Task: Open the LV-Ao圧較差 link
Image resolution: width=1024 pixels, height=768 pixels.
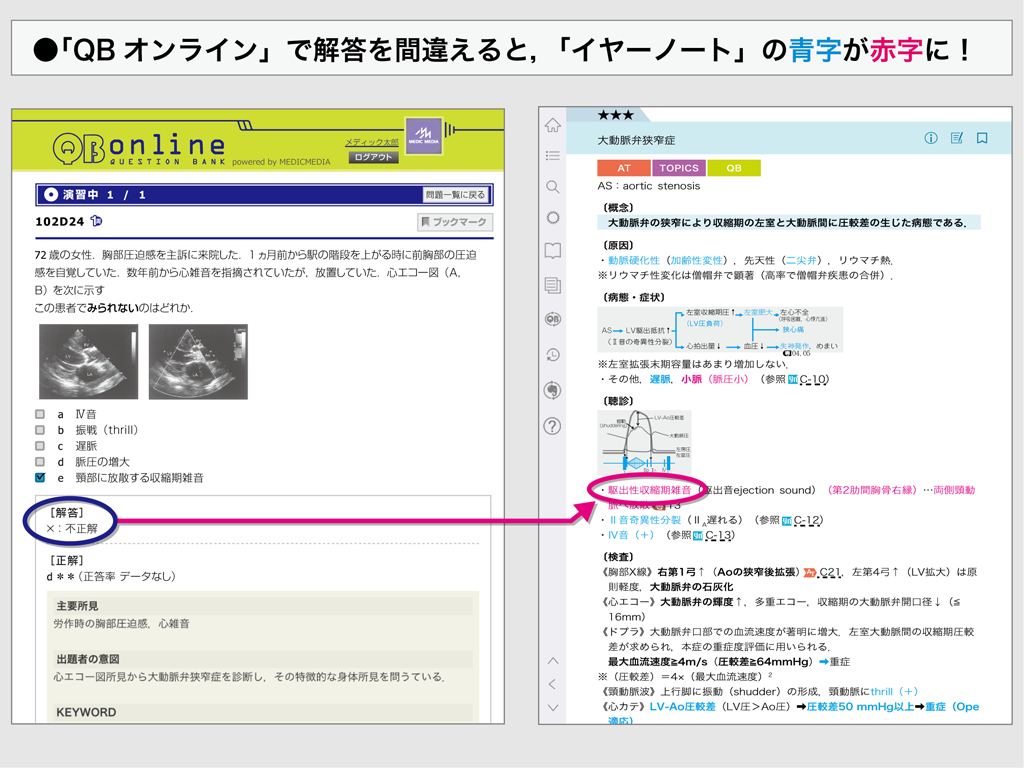Action: tap(682, 707)
